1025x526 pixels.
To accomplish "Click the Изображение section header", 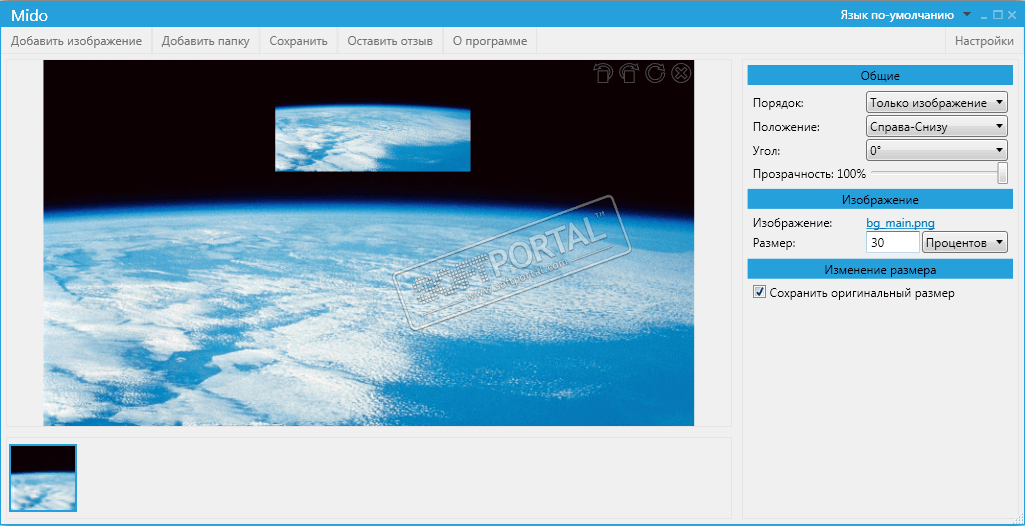I will 880,199.
